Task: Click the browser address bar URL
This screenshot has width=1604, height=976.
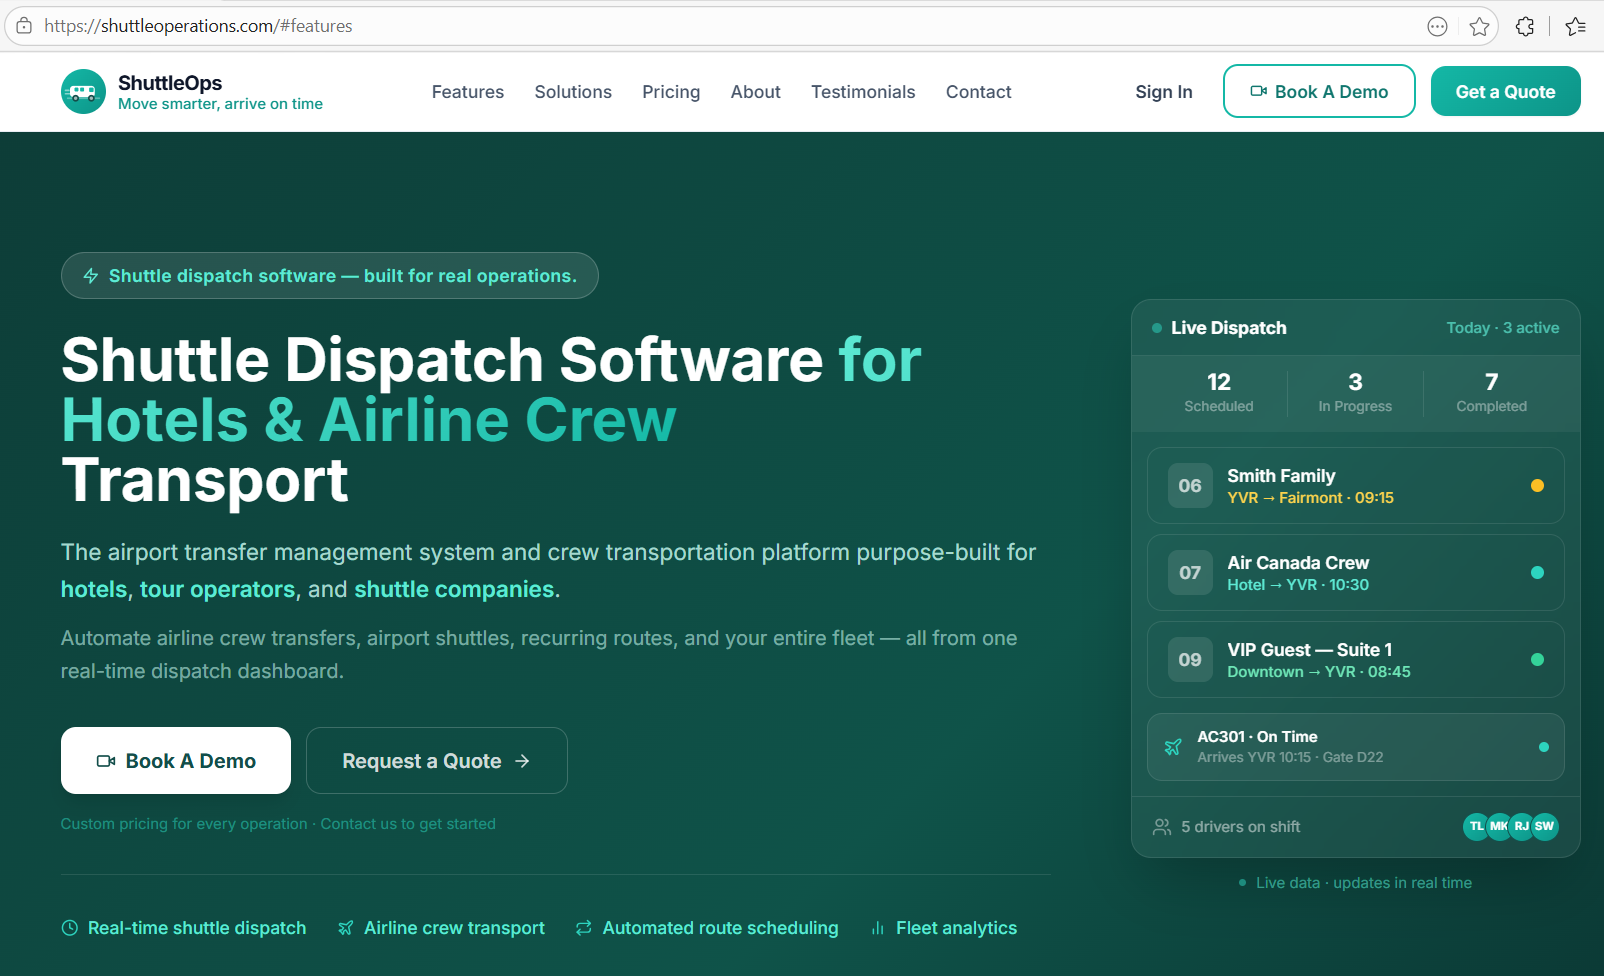Action: [x=198, y=26]
